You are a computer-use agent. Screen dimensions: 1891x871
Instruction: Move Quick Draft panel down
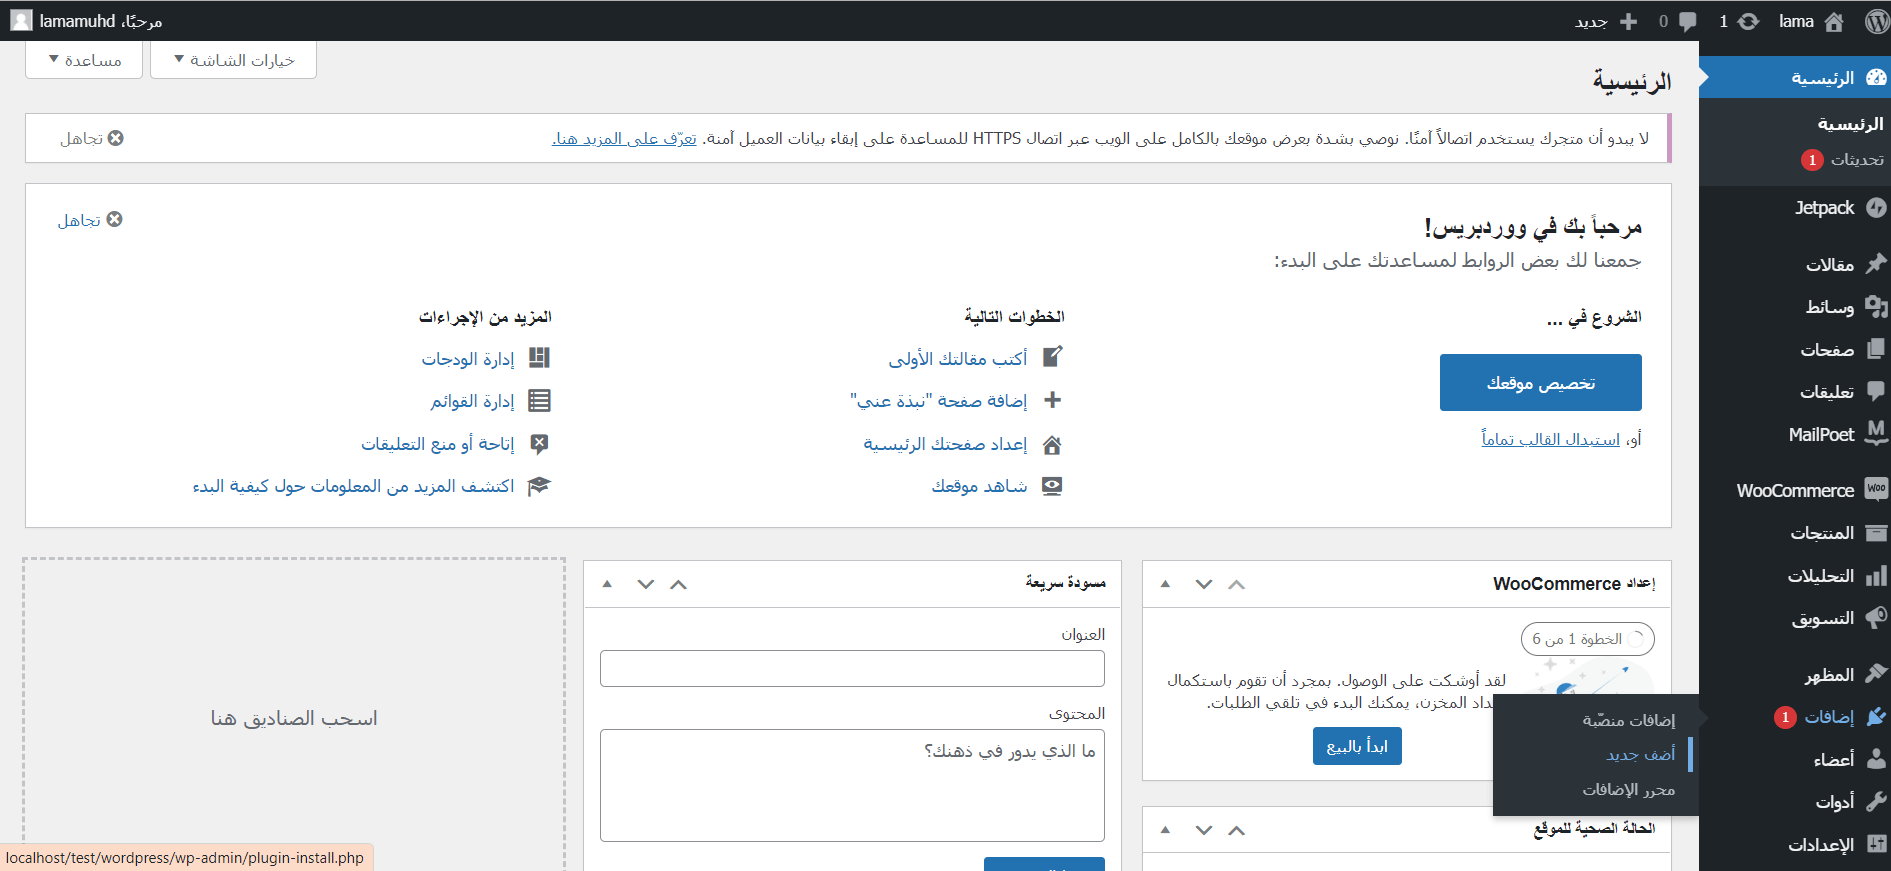coord(646,584)
